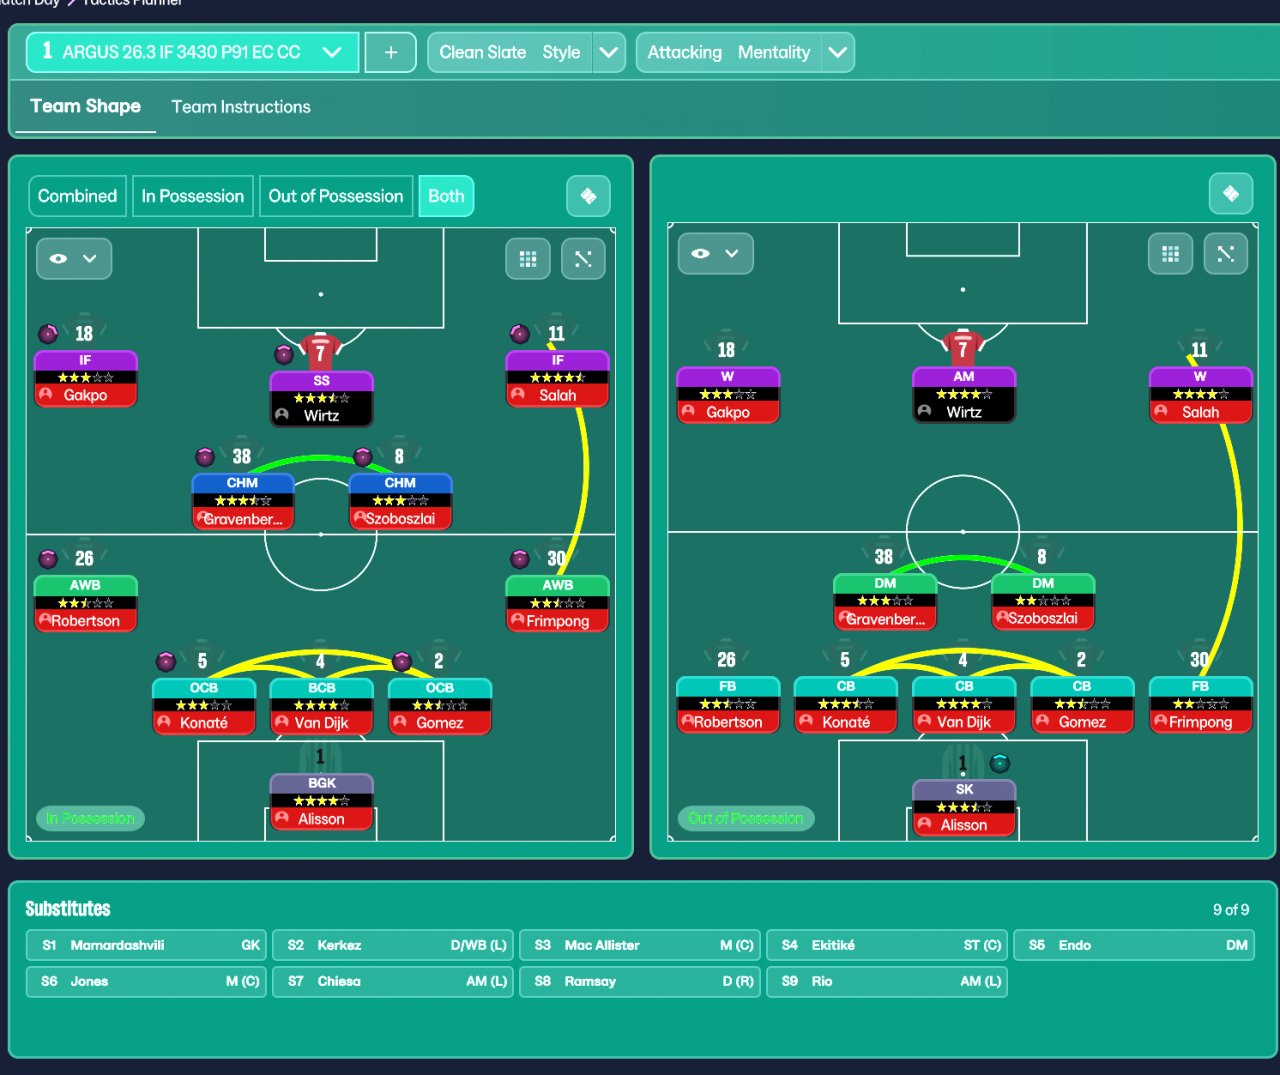Select Robertson's AWB card
This screenshot has height=1075, width=1280.
[86, 604]
